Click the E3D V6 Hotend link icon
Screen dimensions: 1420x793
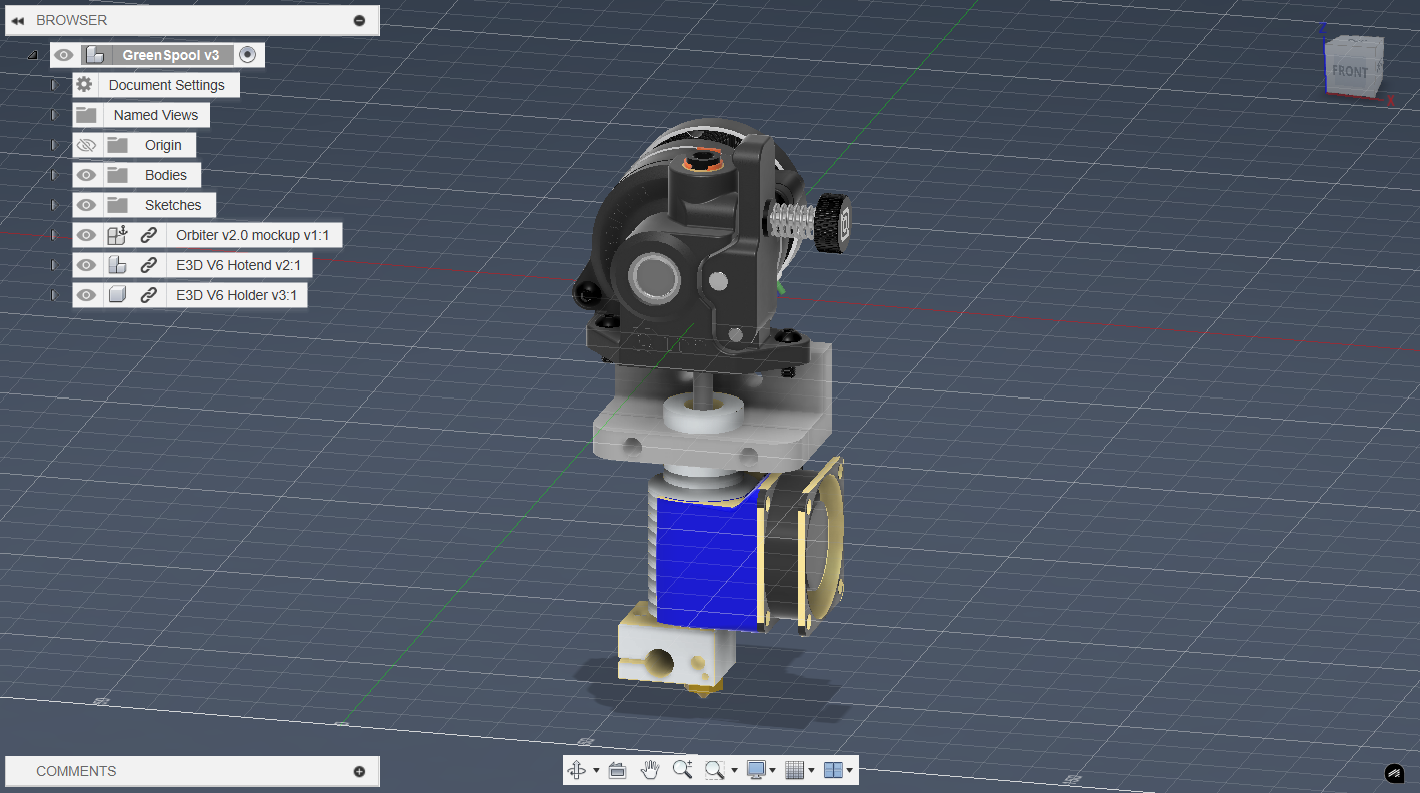[149, 265]
